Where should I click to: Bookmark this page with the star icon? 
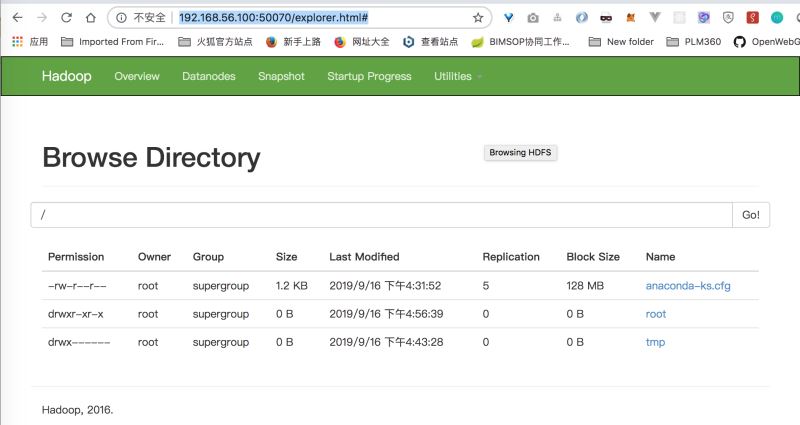pos(478,17)
